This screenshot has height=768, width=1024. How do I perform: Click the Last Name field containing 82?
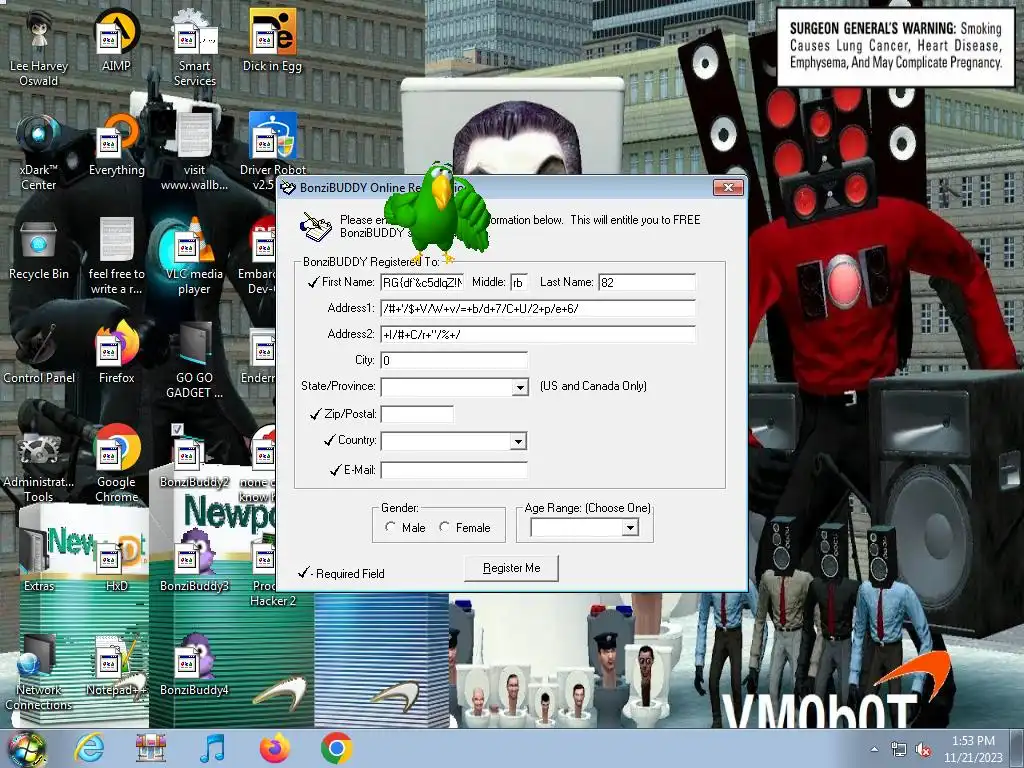(647, 282)
